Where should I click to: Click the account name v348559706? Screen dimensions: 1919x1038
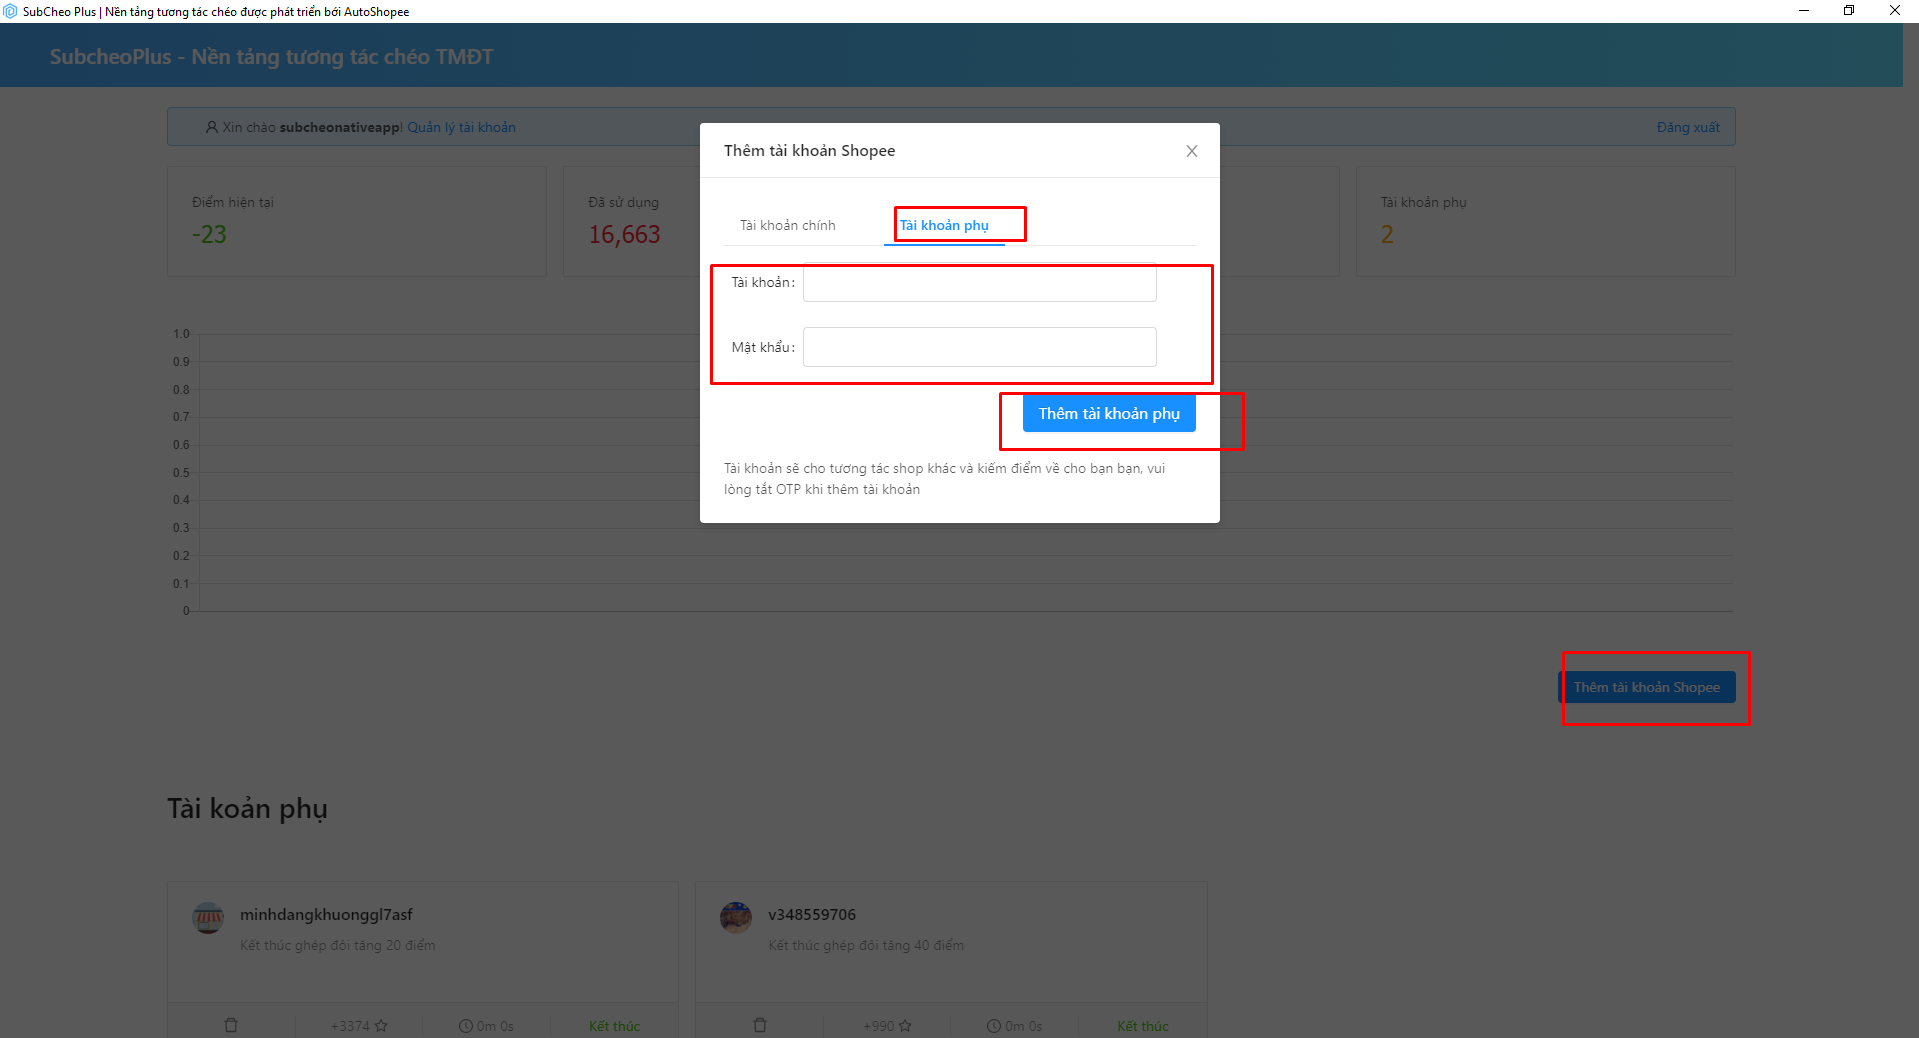pyautogui.click(x=812, y=915)
